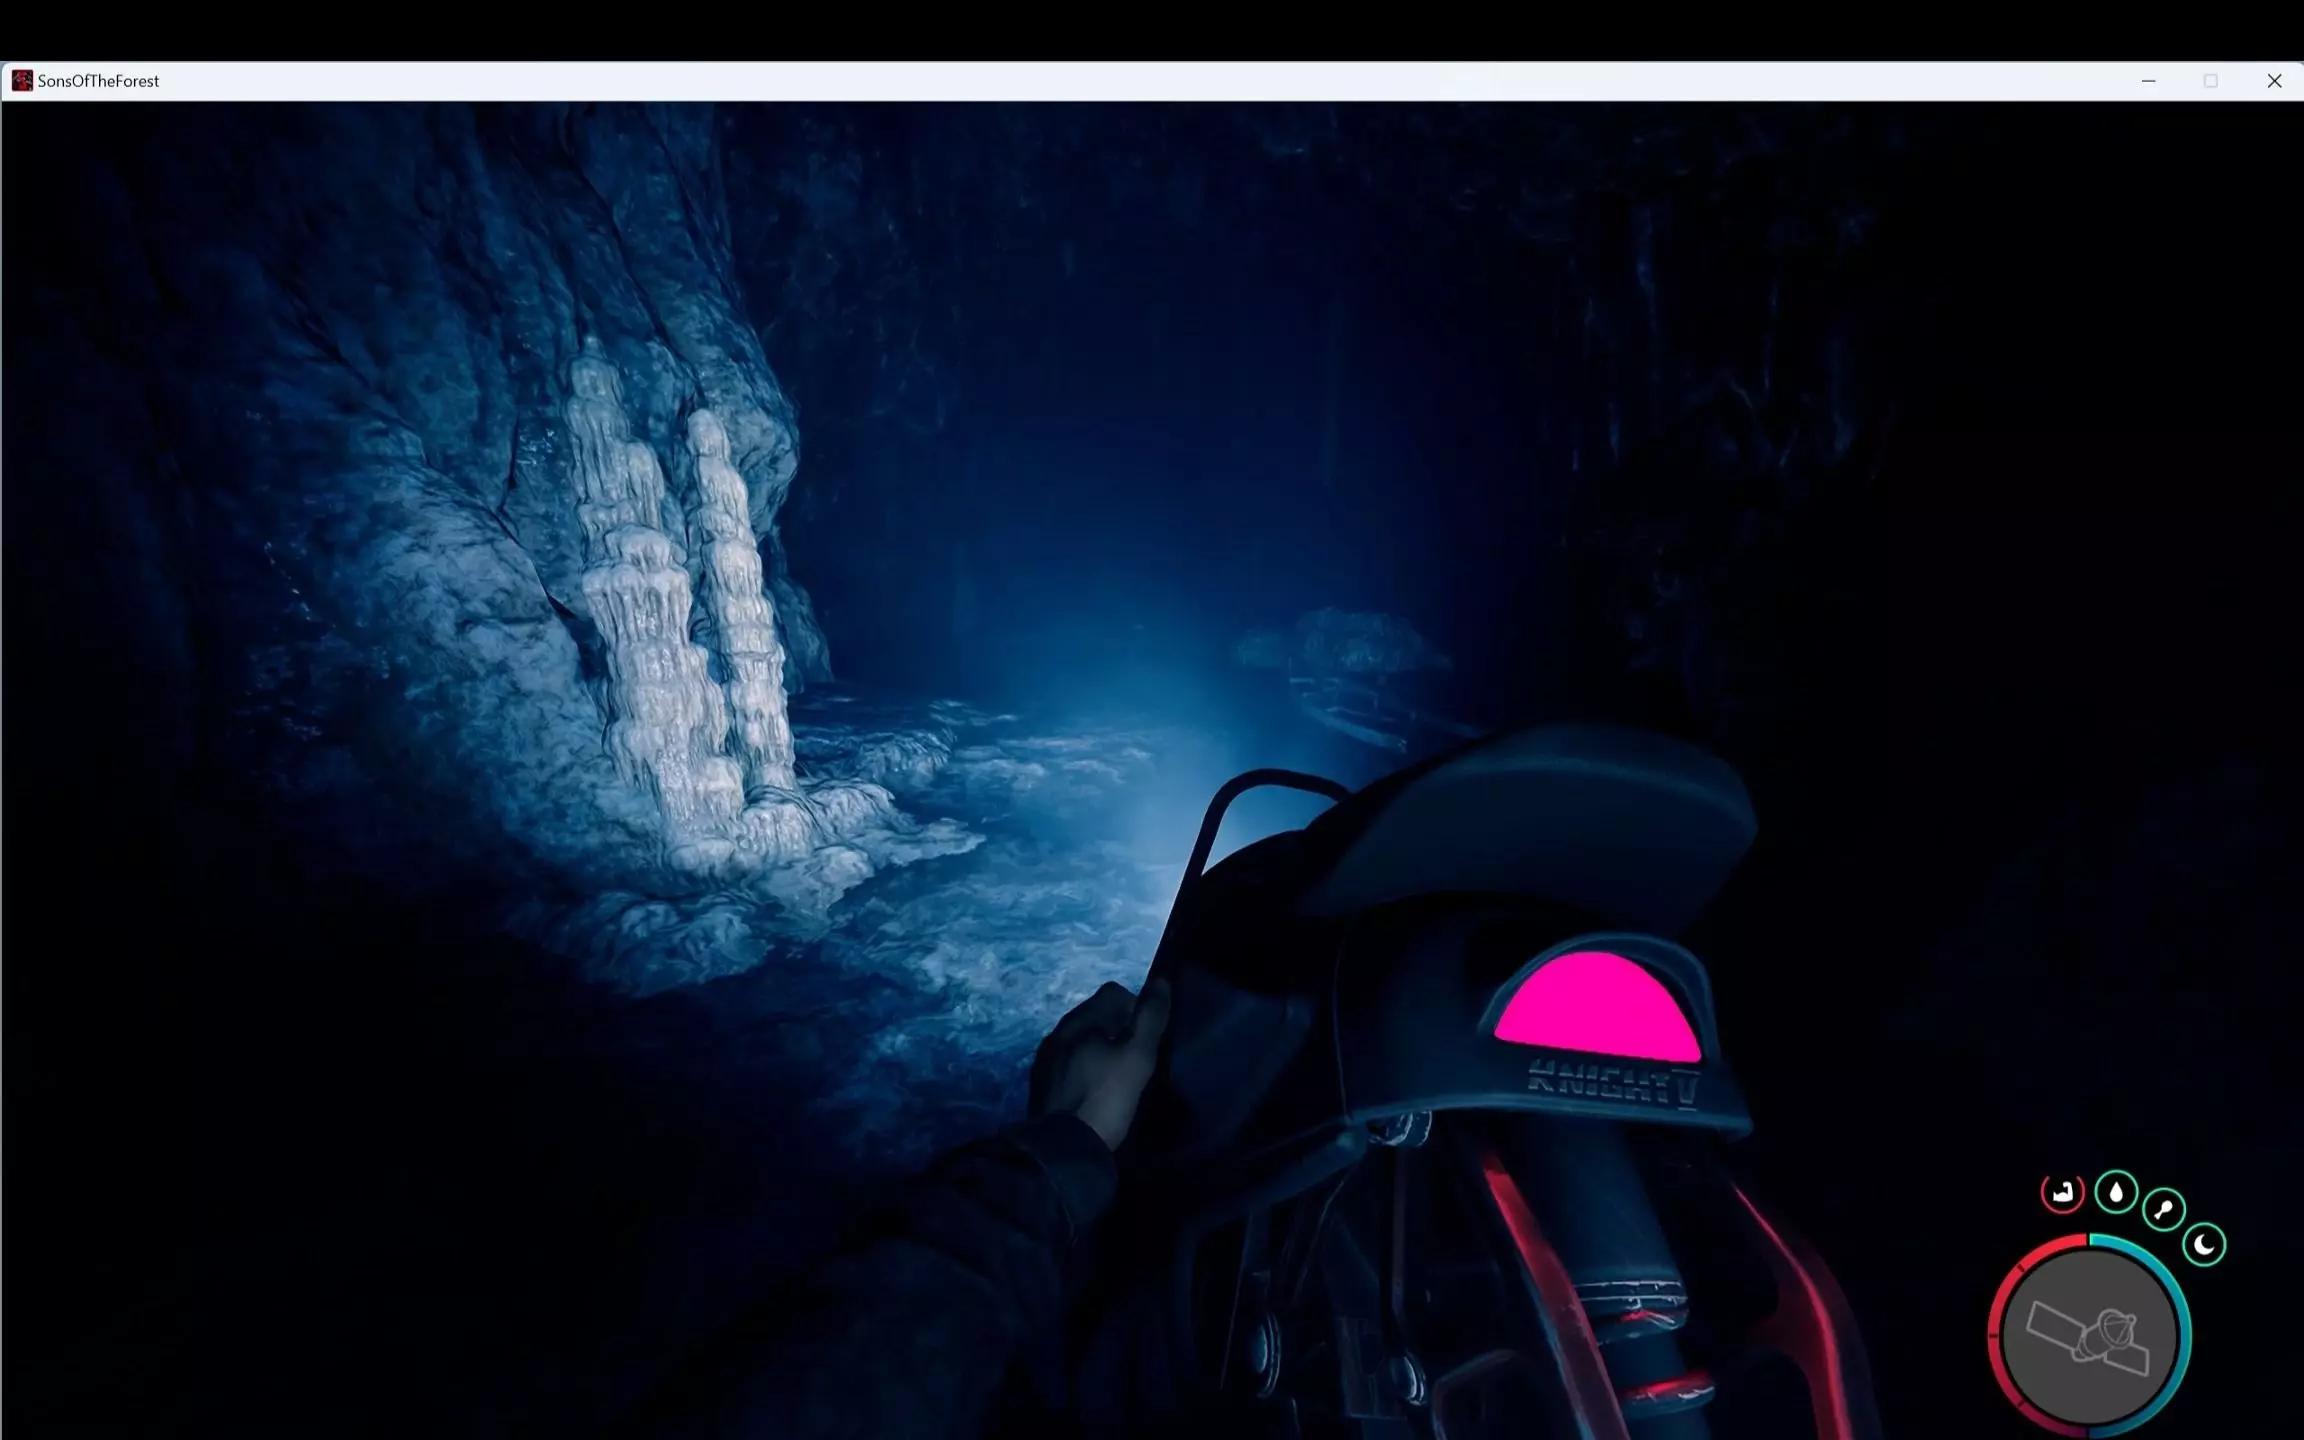Click the shorter right stalagmite column
This screenshot has width=2304, height=1440.
pos(738,590)
